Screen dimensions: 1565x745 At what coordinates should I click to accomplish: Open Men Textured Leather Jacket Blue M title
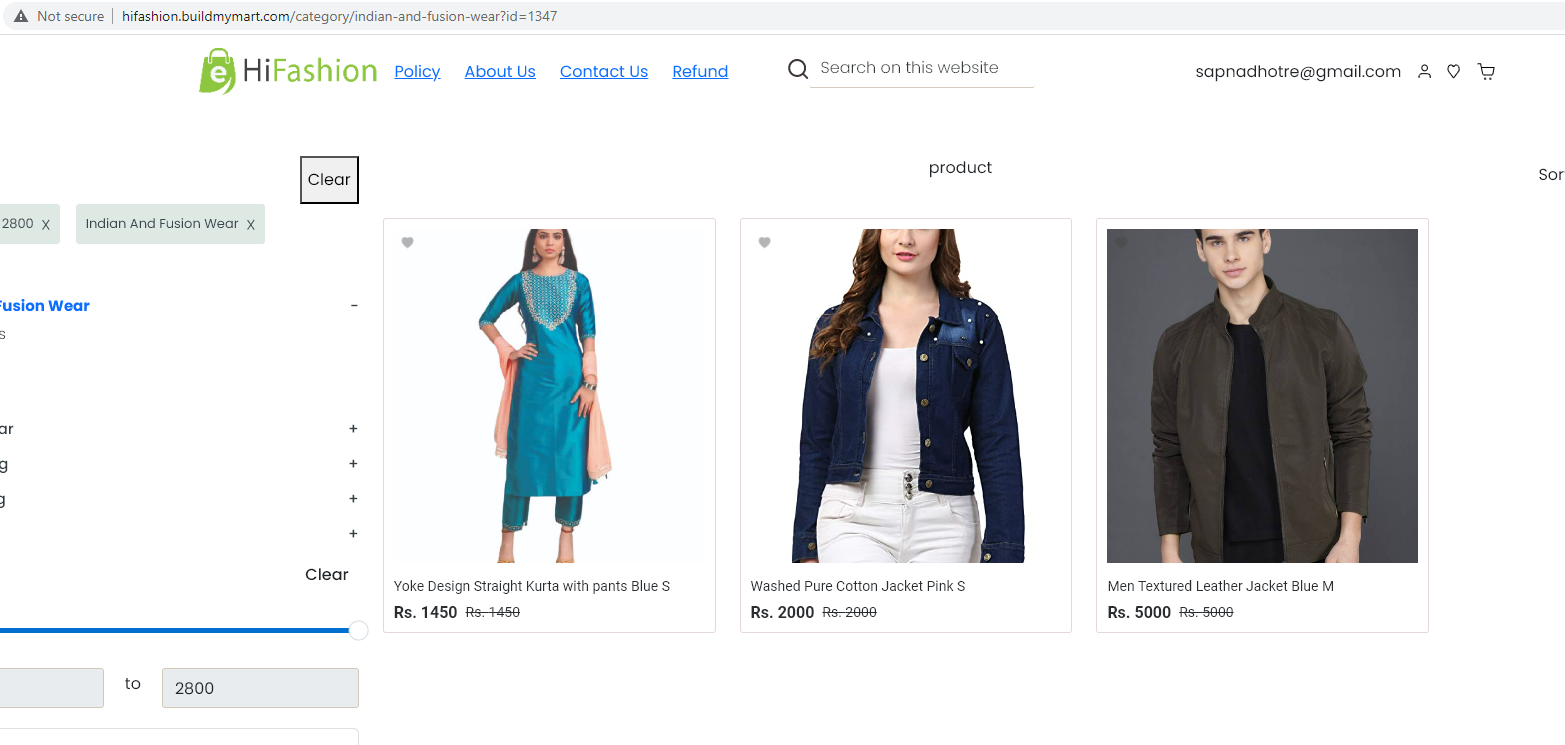pos(1220,586)
